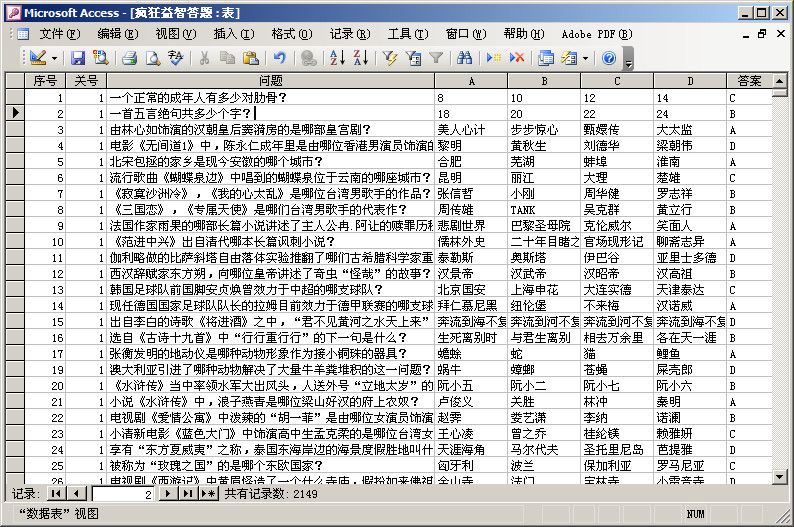Click the Database Window icon
The width and height of the screenshot is (794, 527).
[546, 58]
